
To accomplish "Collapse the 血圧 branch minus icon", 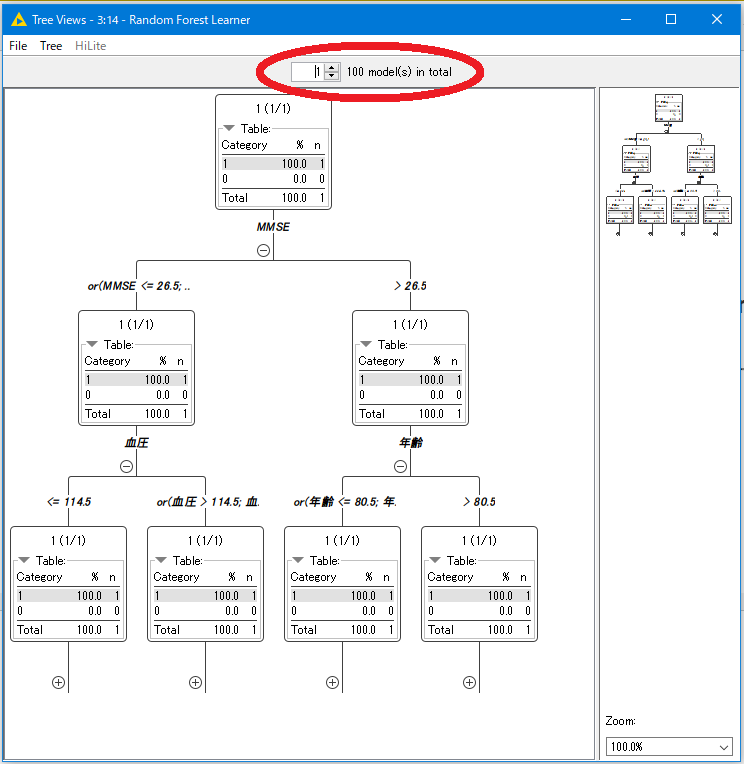I will (126, 466).
